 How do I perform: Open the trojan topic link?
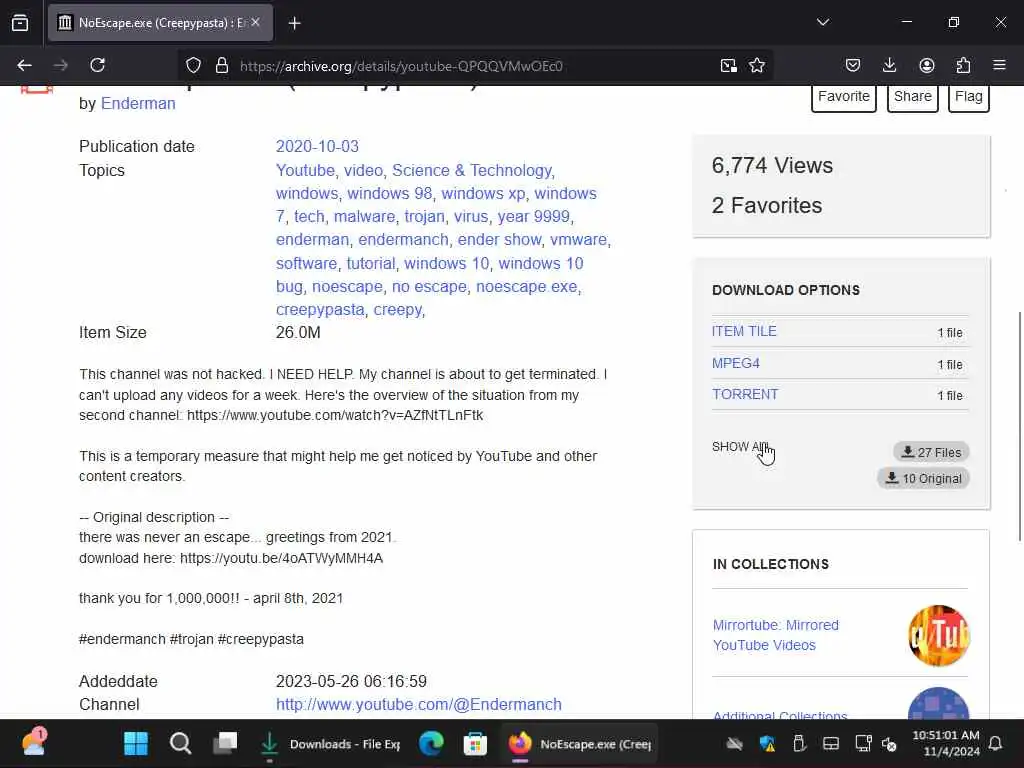click(424, 216)
